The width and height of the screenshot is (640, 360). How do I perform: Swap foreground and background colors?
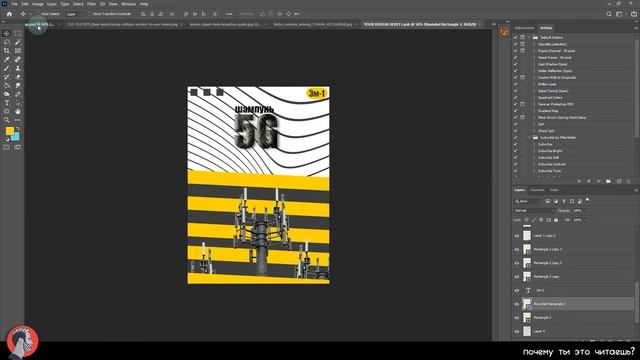coord(18,129)
